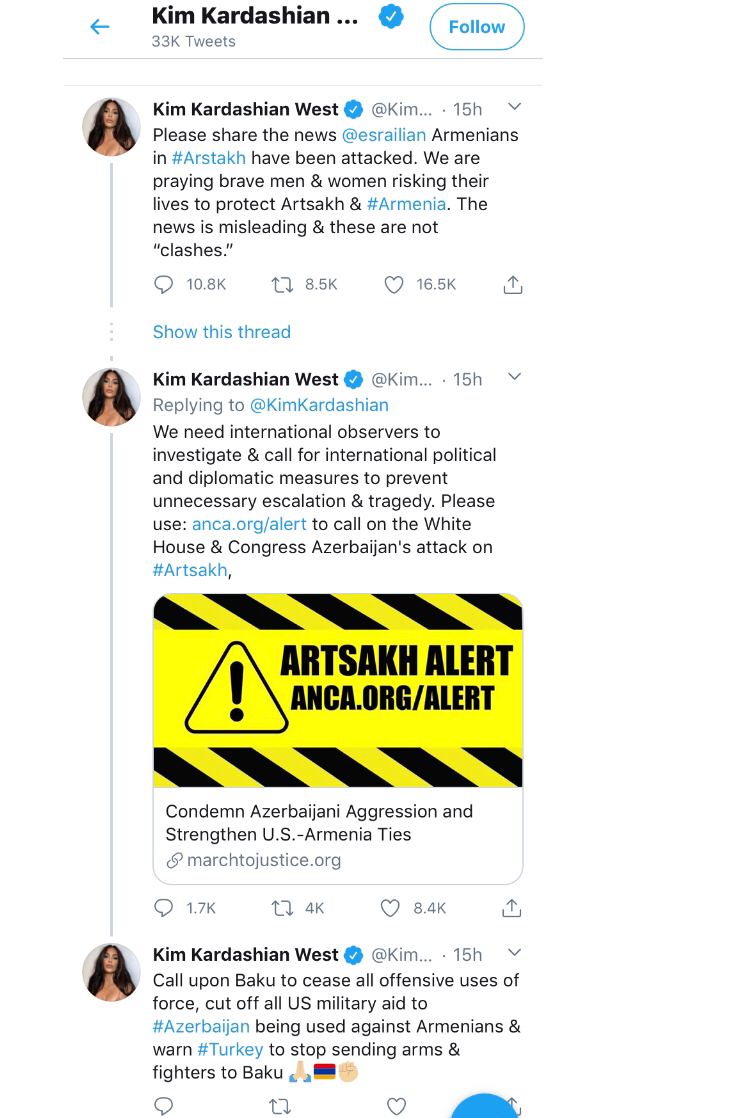Tap the back arrow icon

click(x=100, y=27)
